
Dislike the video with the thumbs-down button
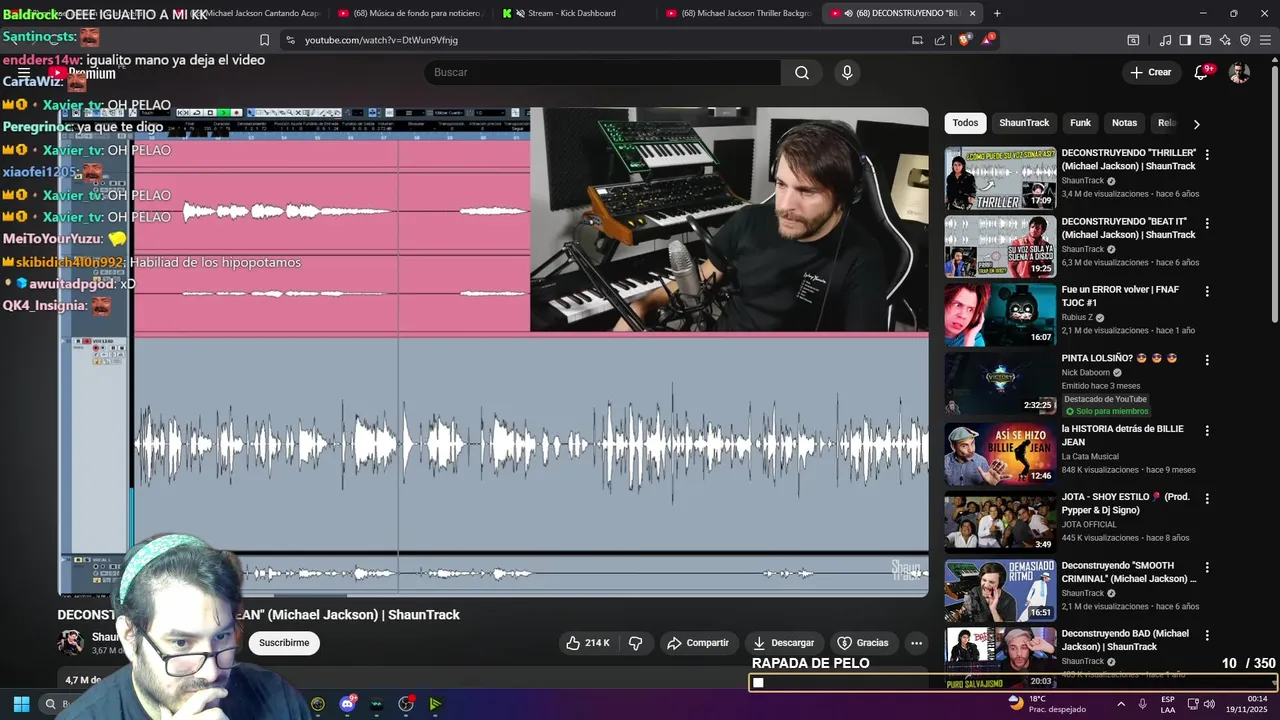(636, 643)
